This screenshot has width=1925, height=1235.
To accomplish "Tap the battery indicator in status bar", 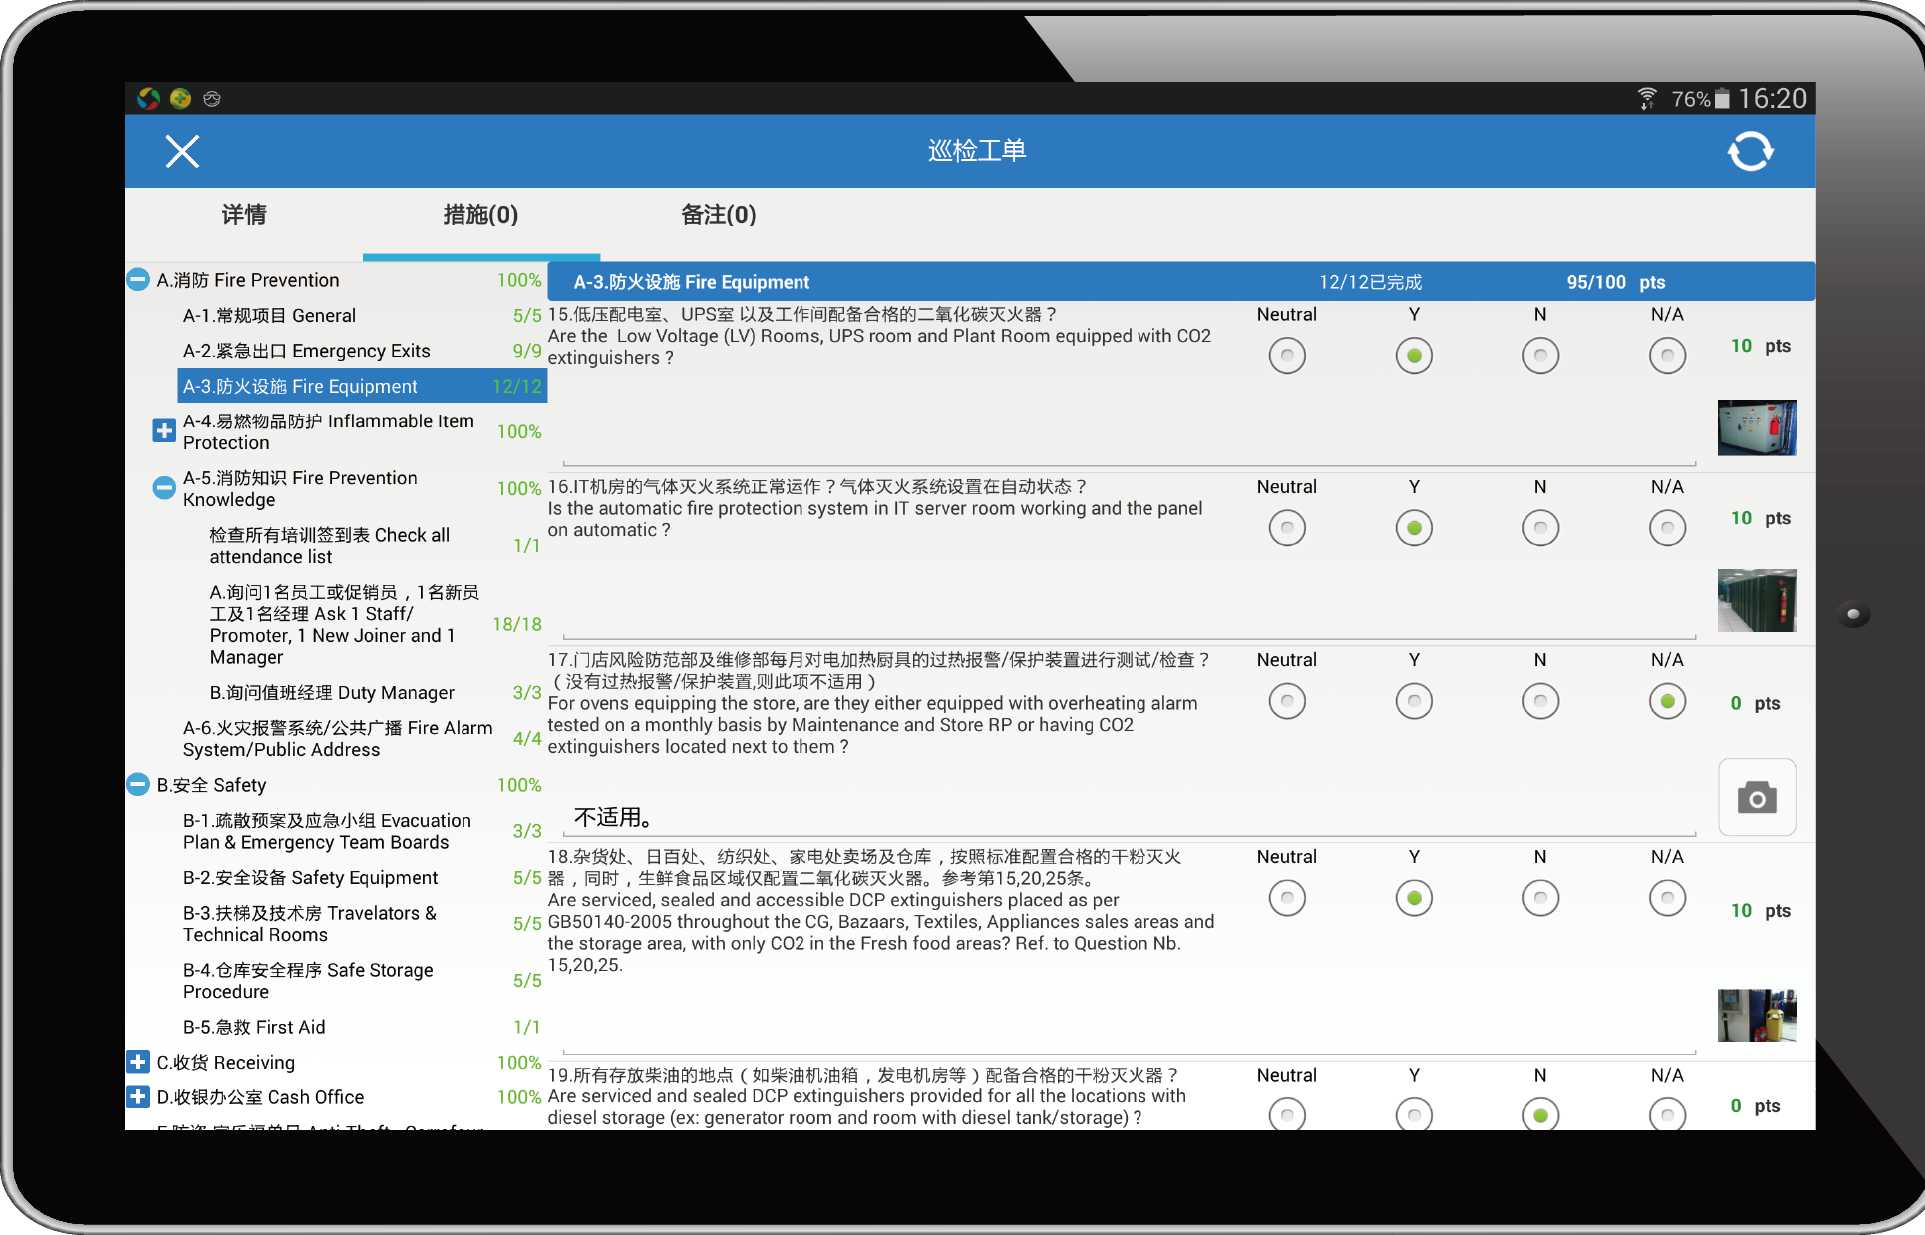I will click(x=1722, y=98).
